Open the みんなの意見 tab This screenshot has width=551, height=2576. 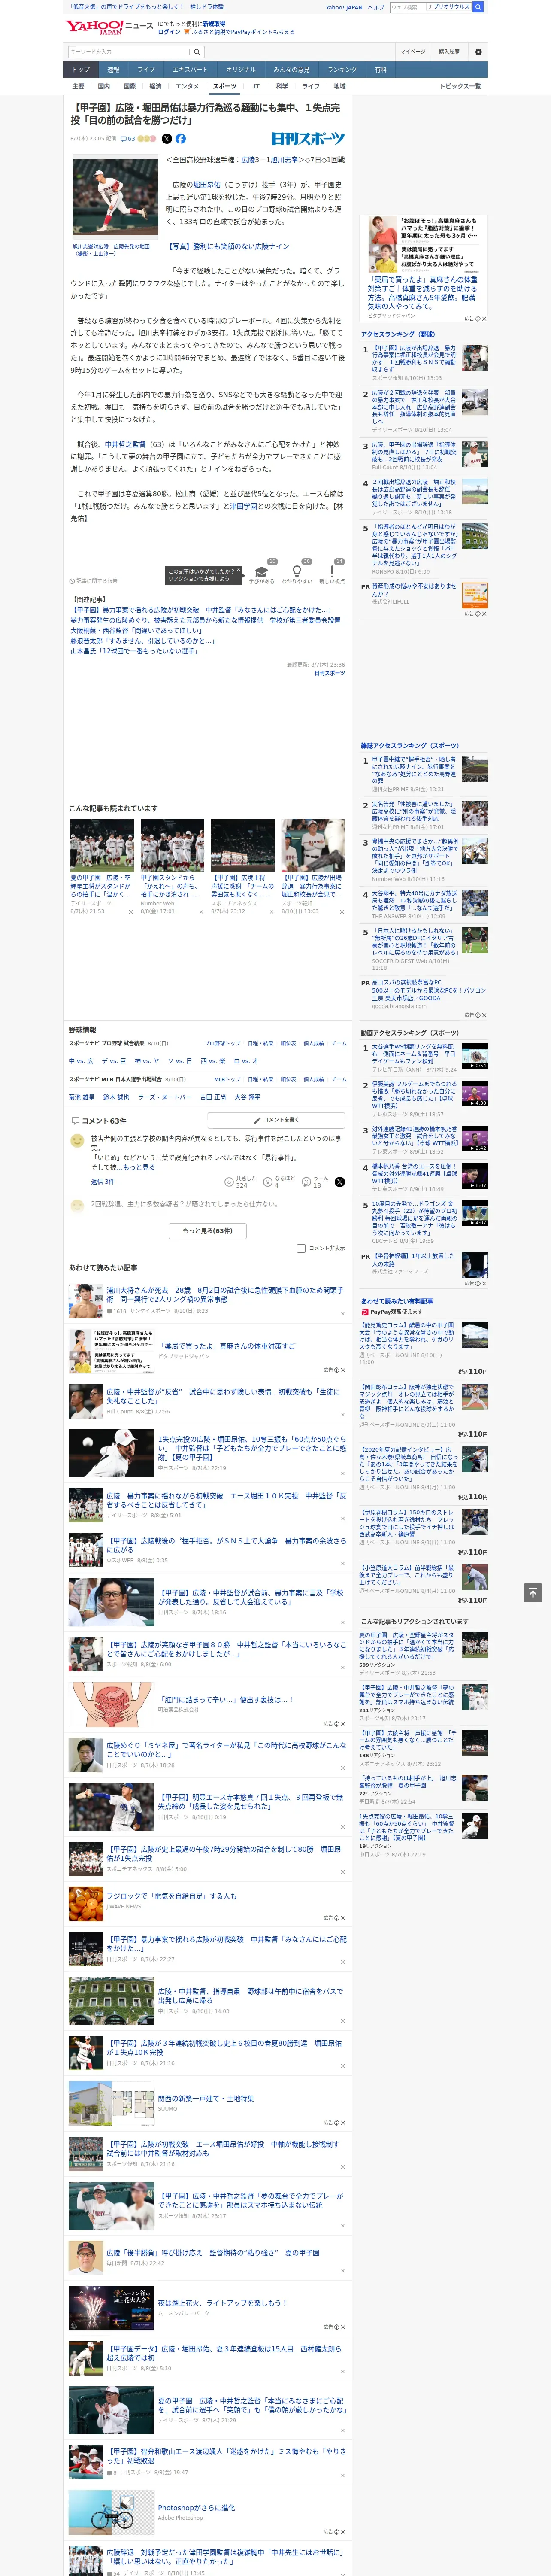point(292,70)
